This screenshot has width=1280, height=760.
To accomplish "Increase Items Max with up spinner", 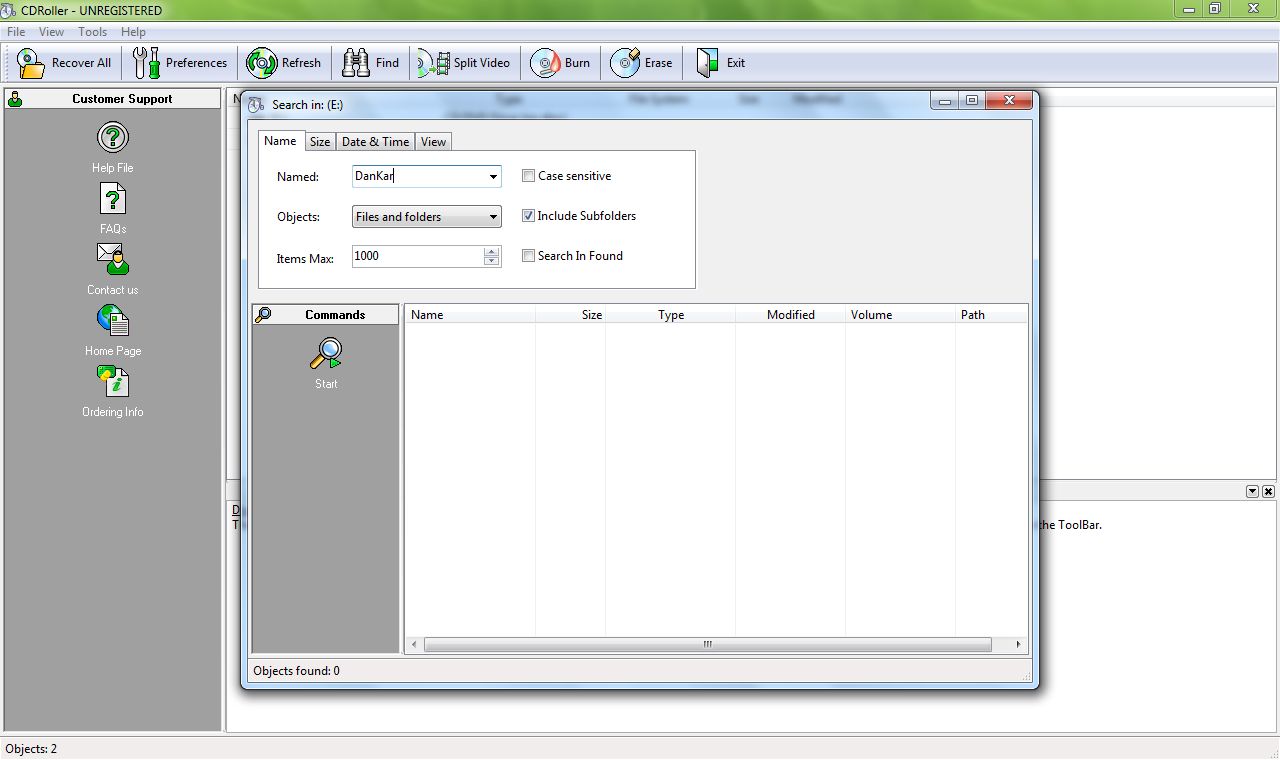I will [x=491, y=251].
